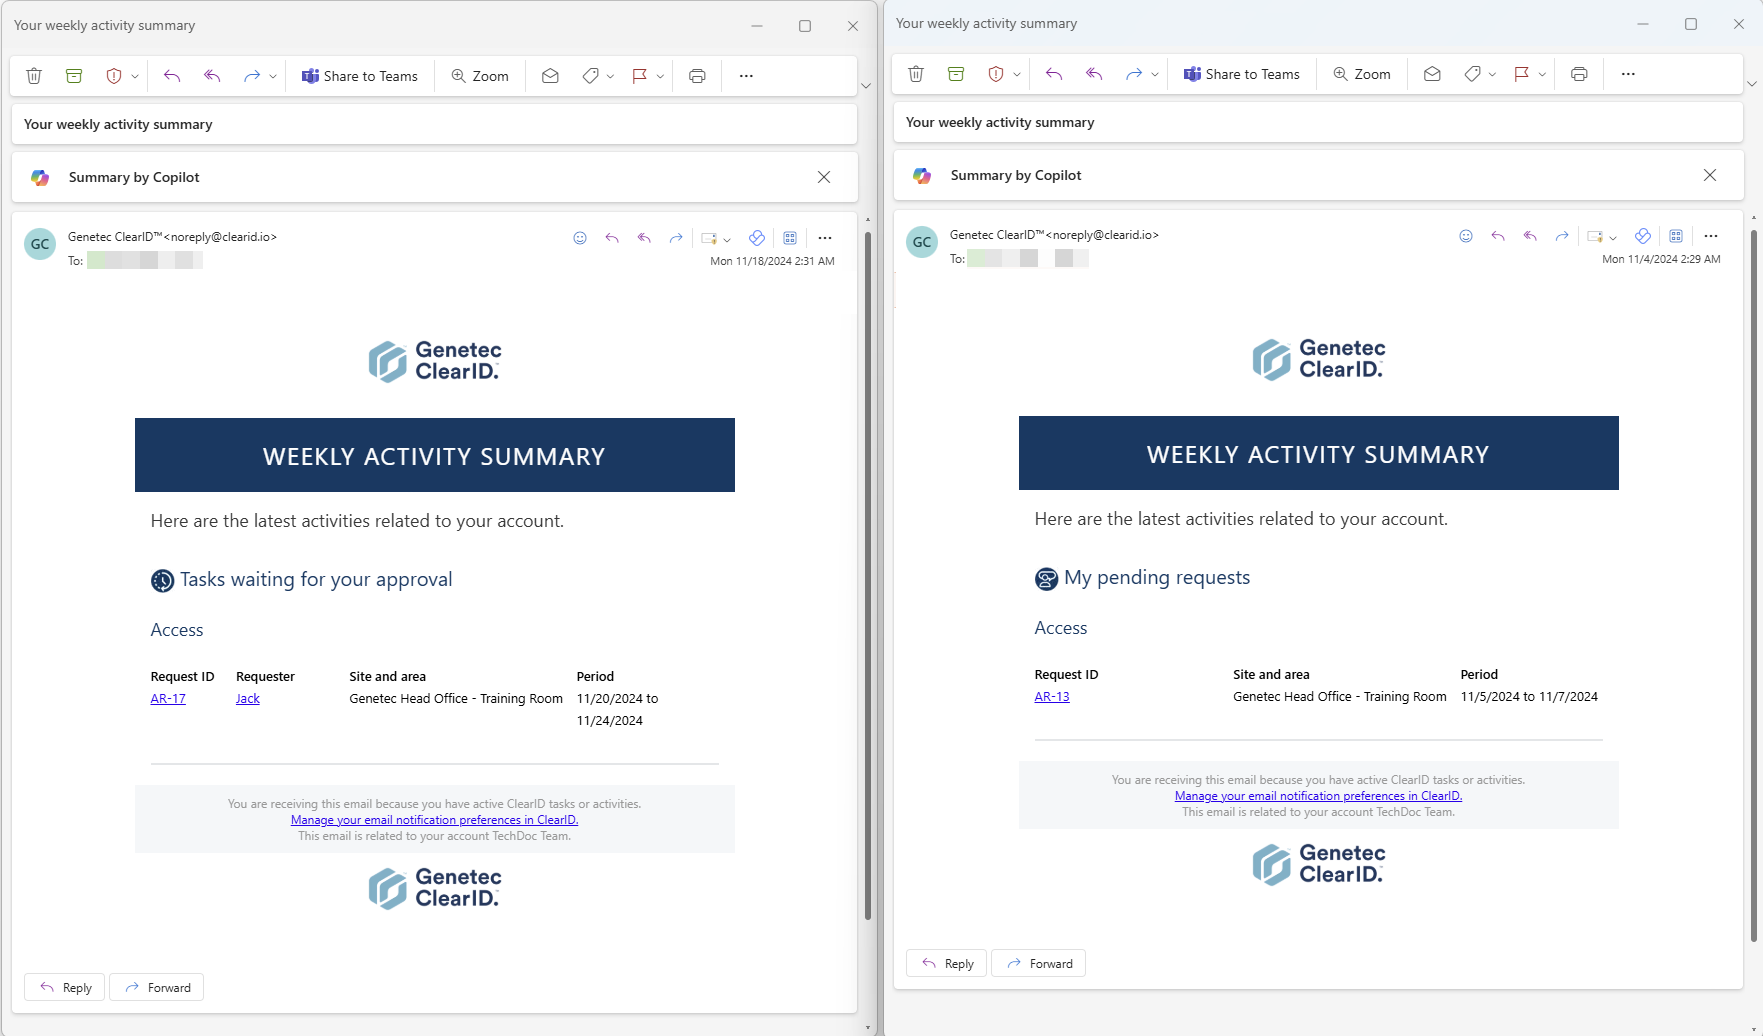1763x1036 pixels.
Task: Mark as unread in right window toolbar
Action: click(x=1432, y=74)
